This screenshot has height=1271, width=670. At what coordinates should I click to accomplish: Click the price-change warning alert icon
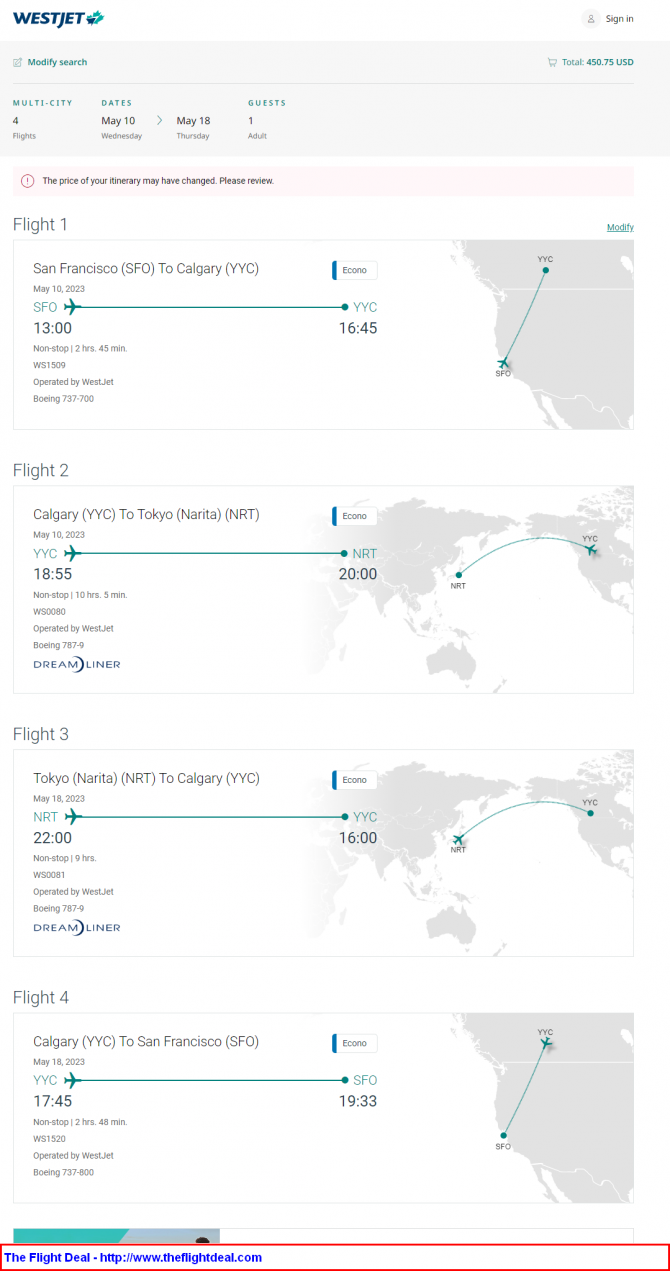click(x=27, y=181)
